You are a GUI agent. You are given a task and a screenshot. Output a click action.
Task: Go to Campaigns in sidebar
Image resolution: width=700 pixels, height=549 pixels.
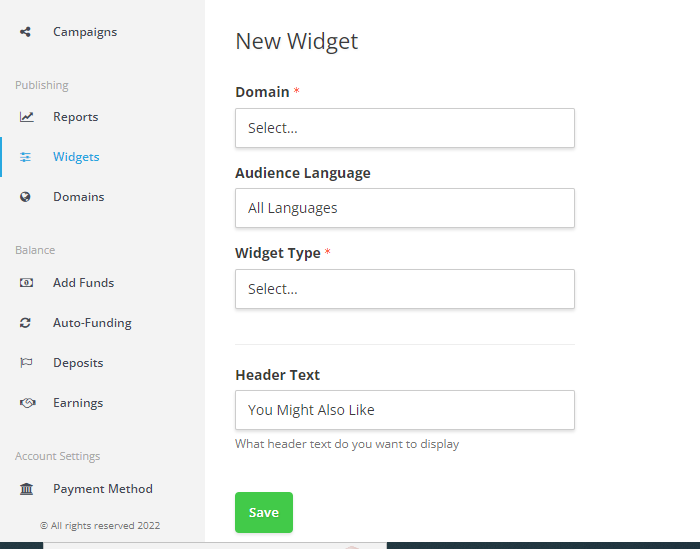coord(85,32)
